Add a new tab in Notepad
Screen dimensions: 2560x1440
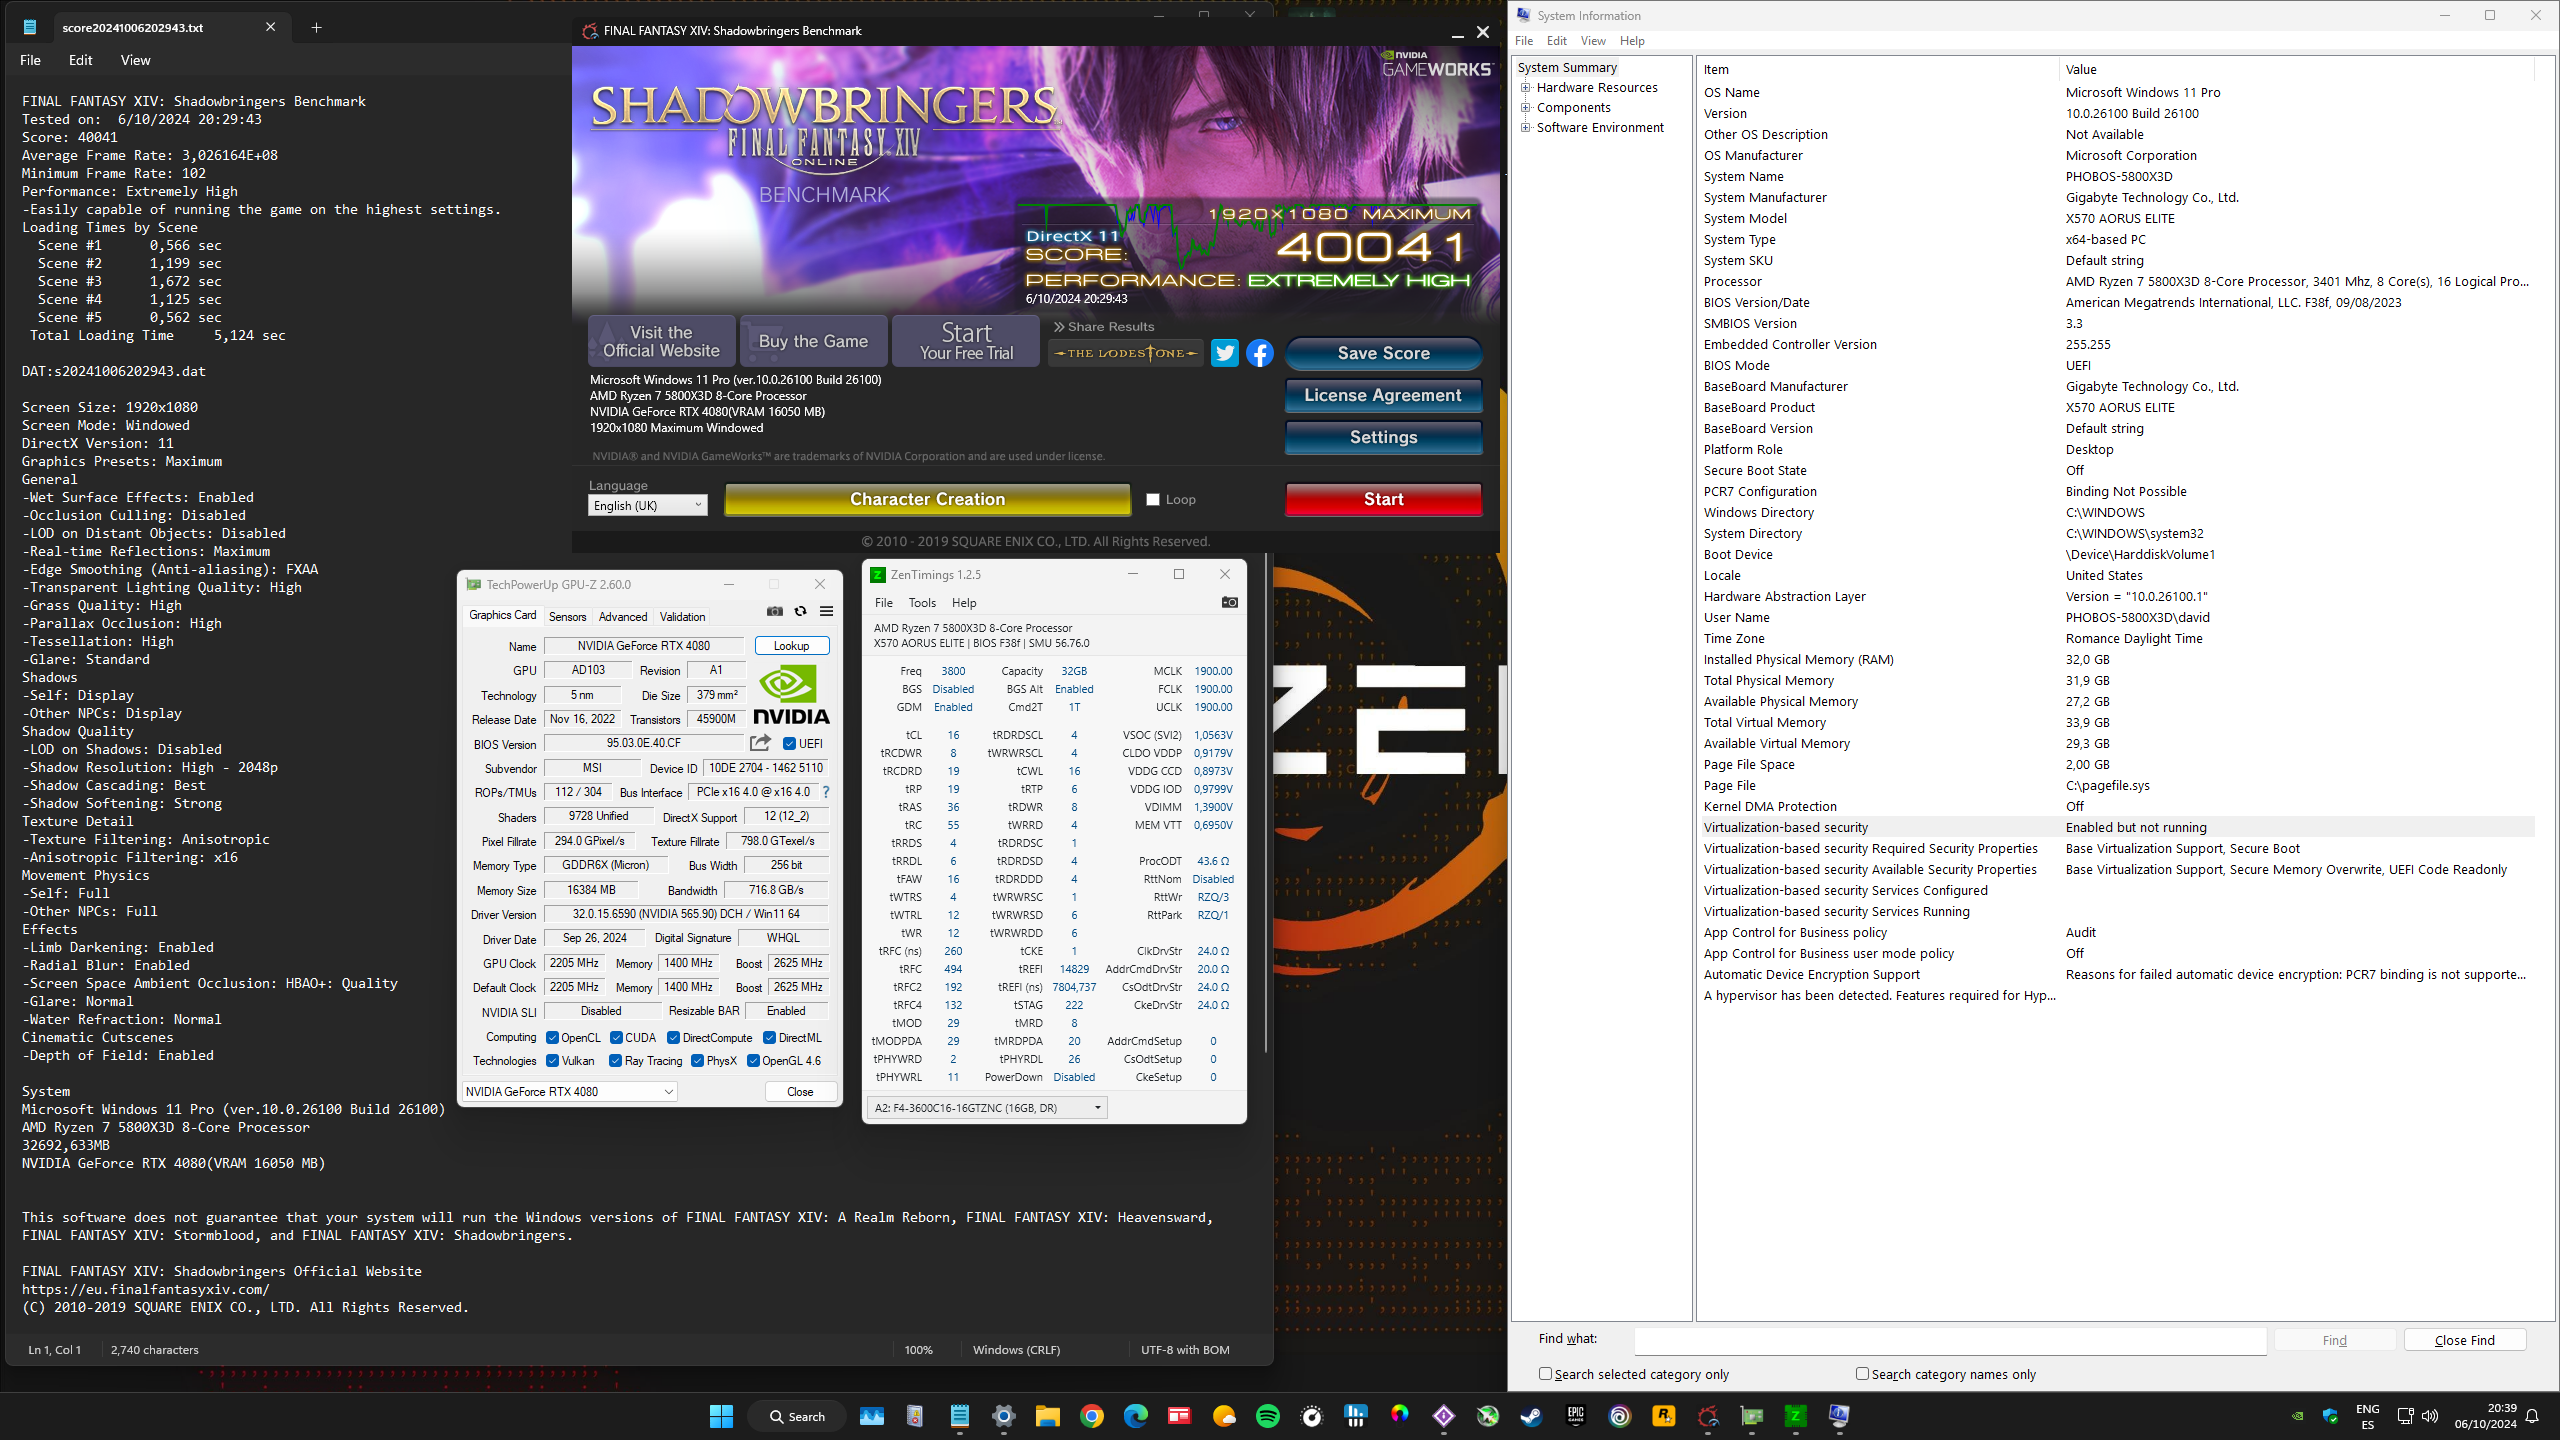(316, 27)
